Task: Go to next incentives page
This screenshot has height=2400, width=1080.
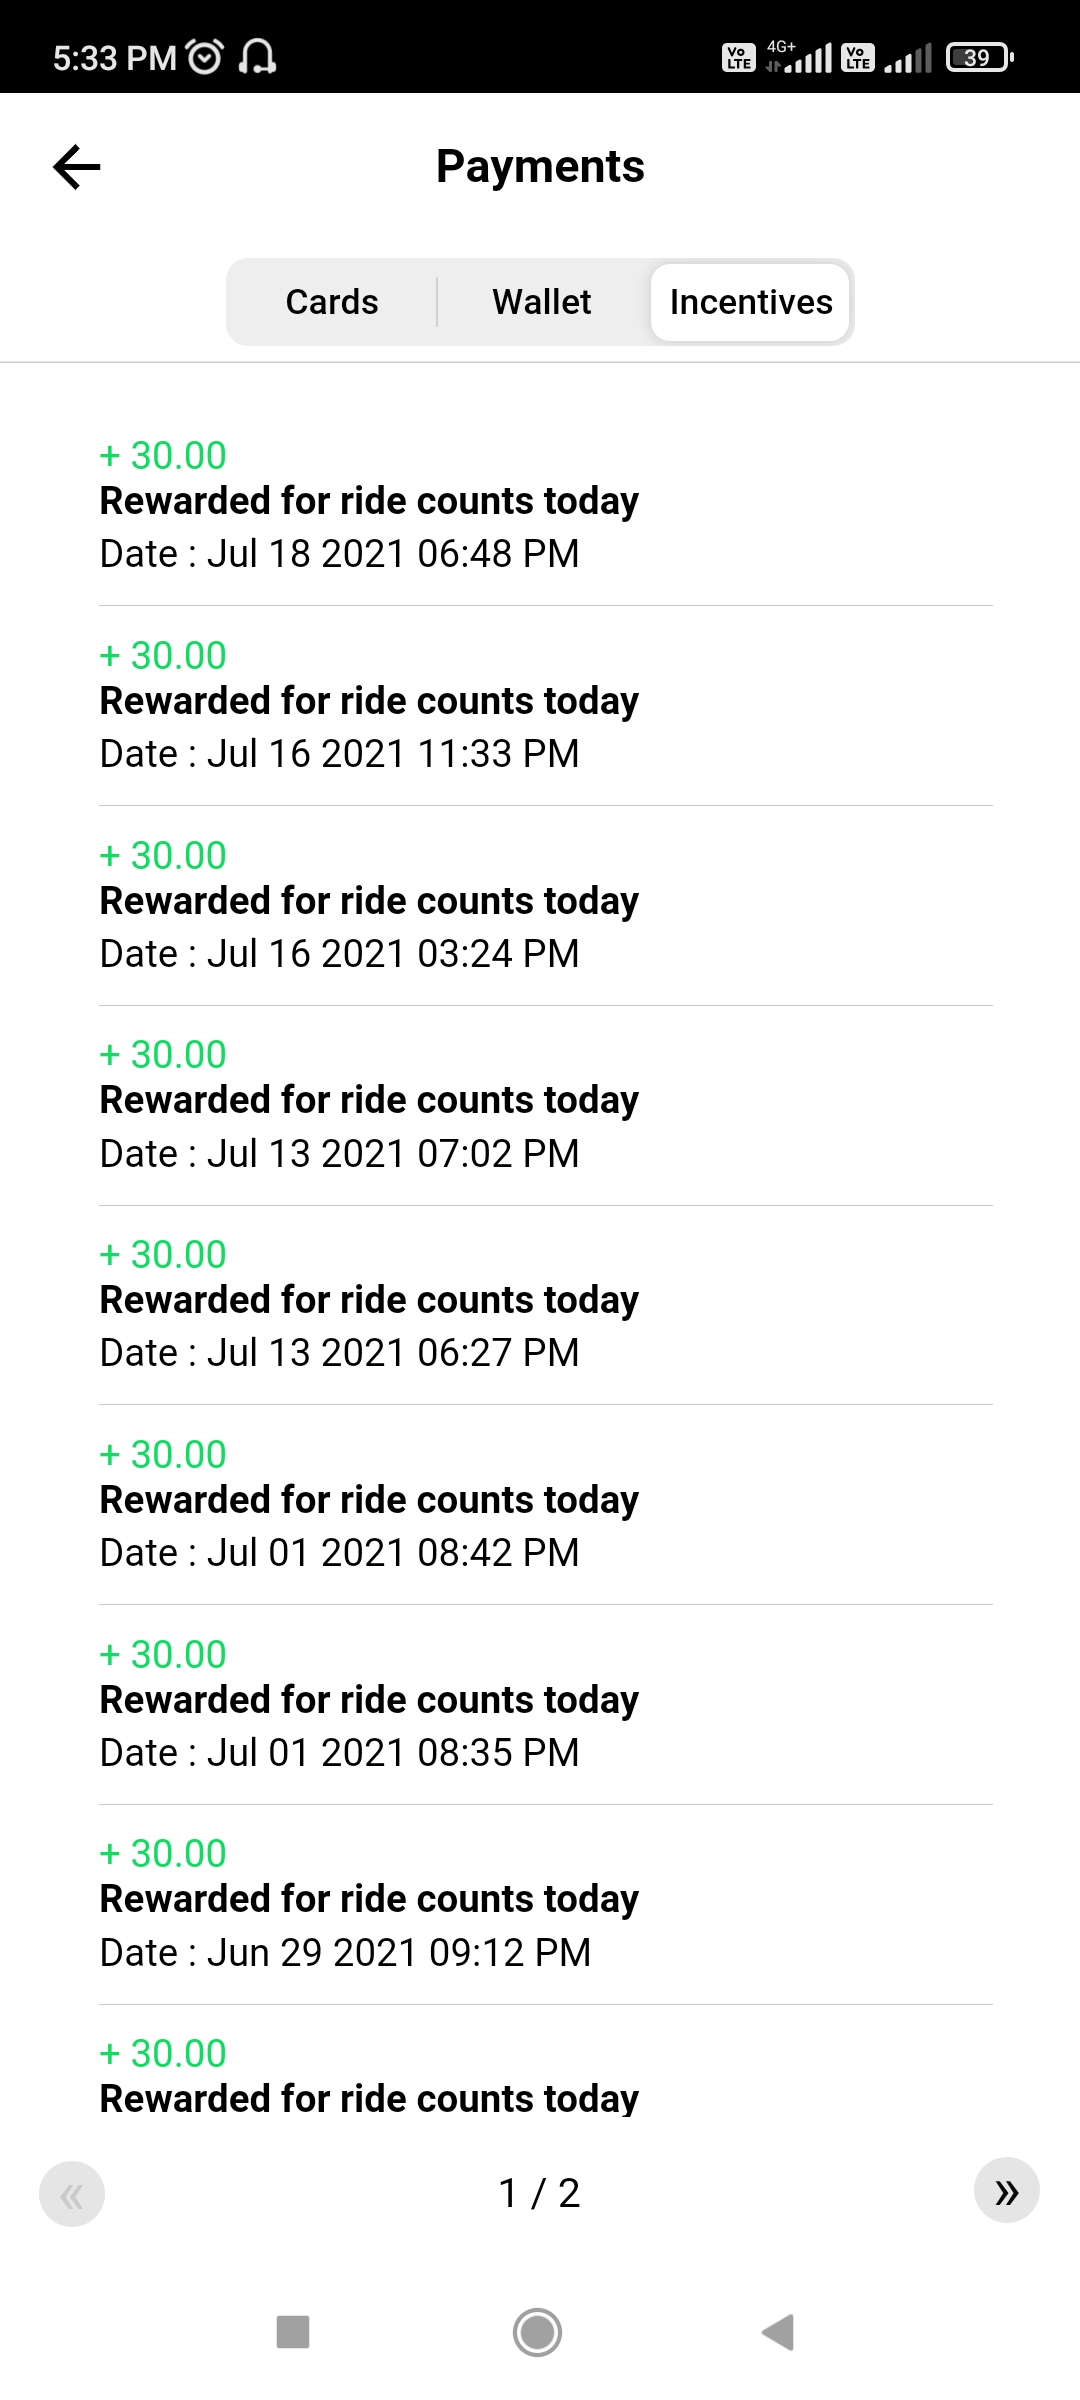Action: tap(1006, 2191)
